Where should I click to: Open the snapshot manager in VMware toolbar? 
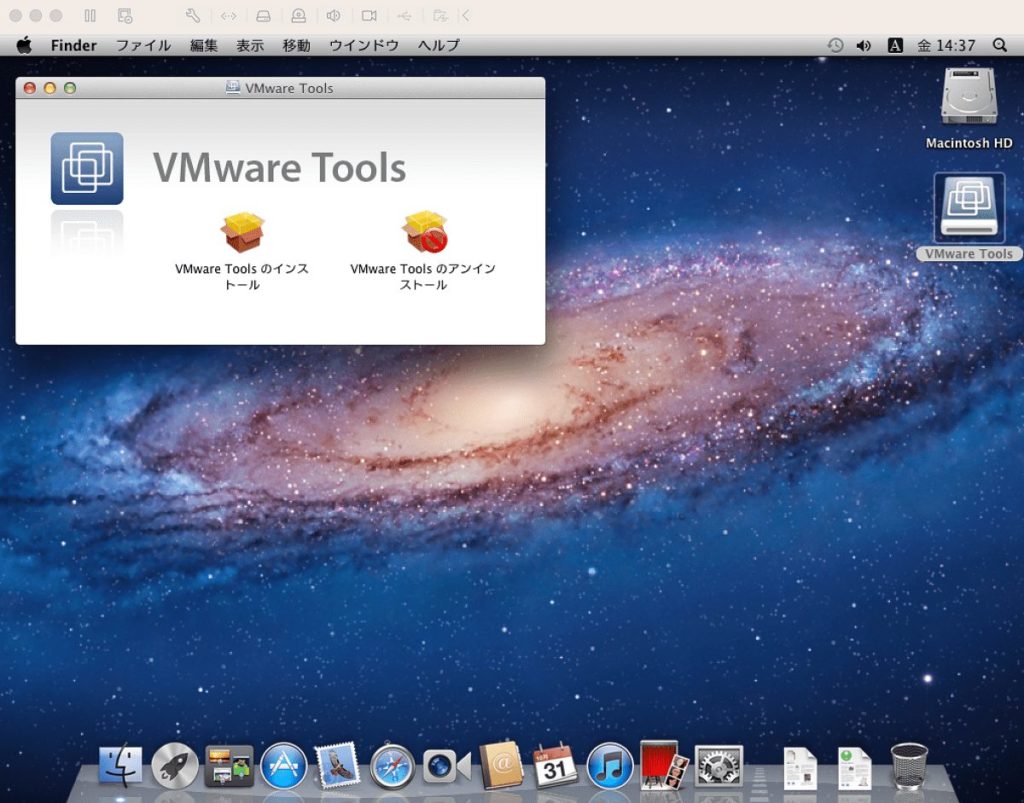pos(125,16)
